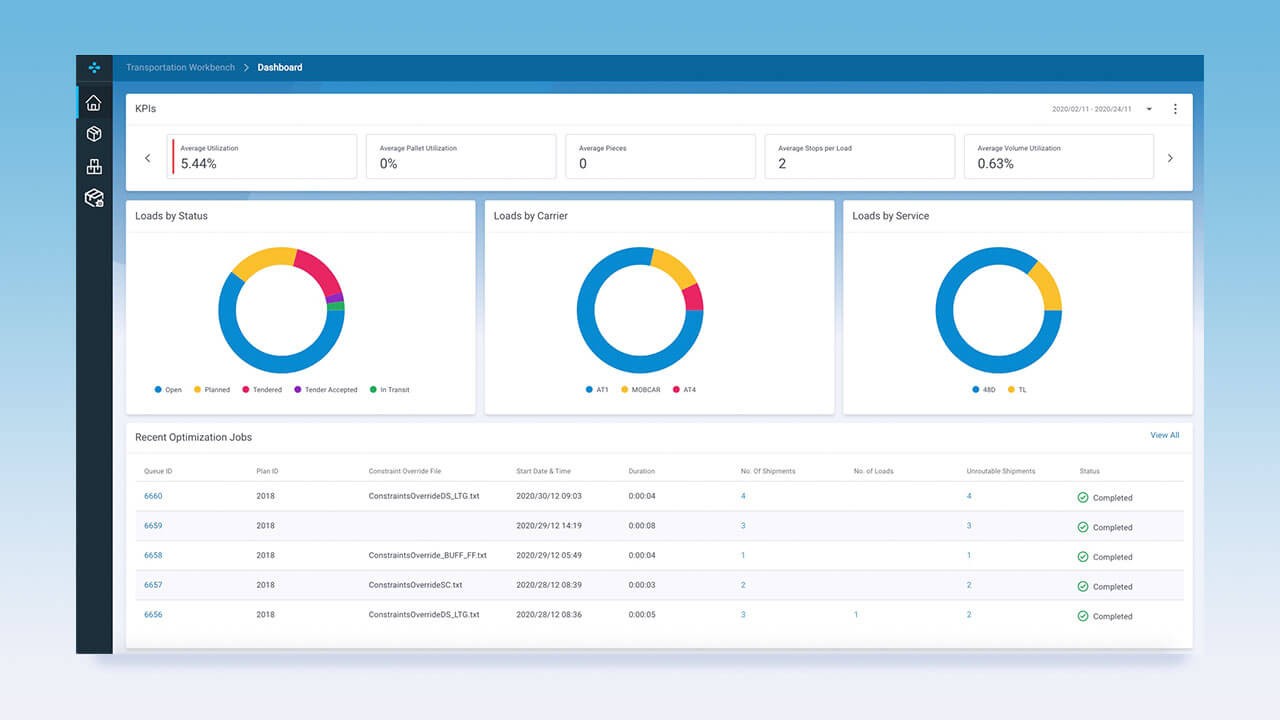Click the right arrow on the KPI carousel
This screenshot has height=720, width=1280.
[x=1170, y=157]
